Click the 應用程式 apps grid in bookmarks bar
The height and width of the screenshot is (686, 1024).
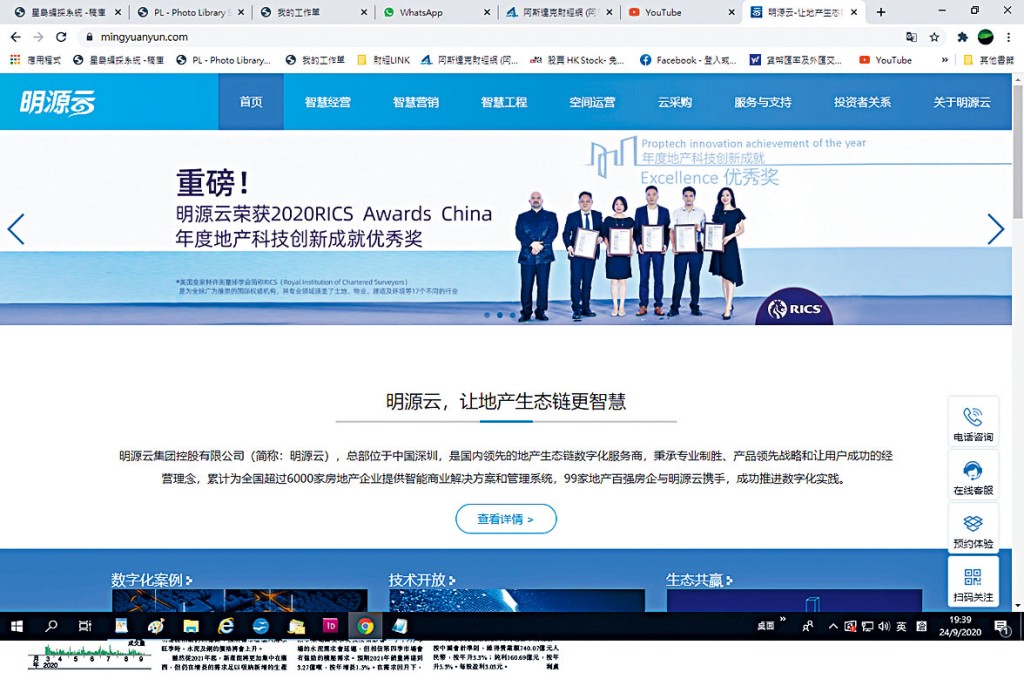(x=36, y=60)
